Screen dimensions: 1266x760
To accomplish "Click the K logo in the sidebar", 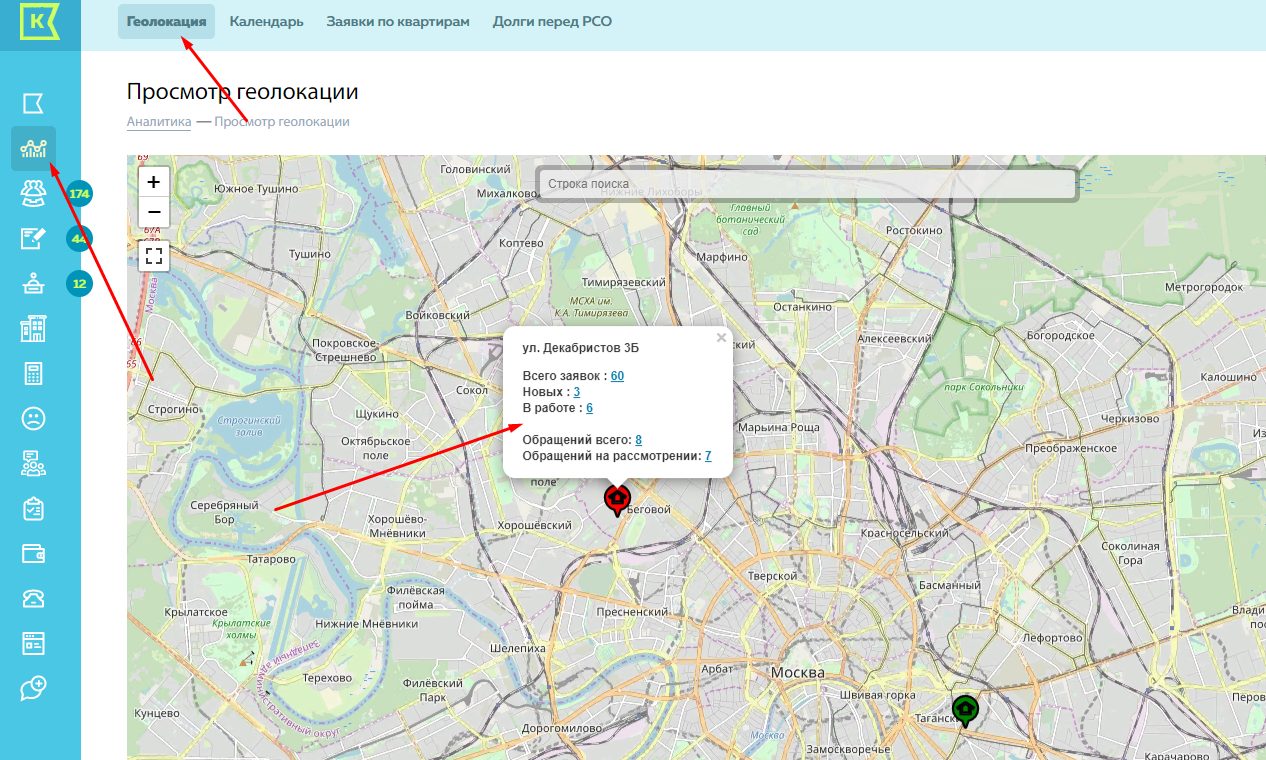I will (40, 22).
